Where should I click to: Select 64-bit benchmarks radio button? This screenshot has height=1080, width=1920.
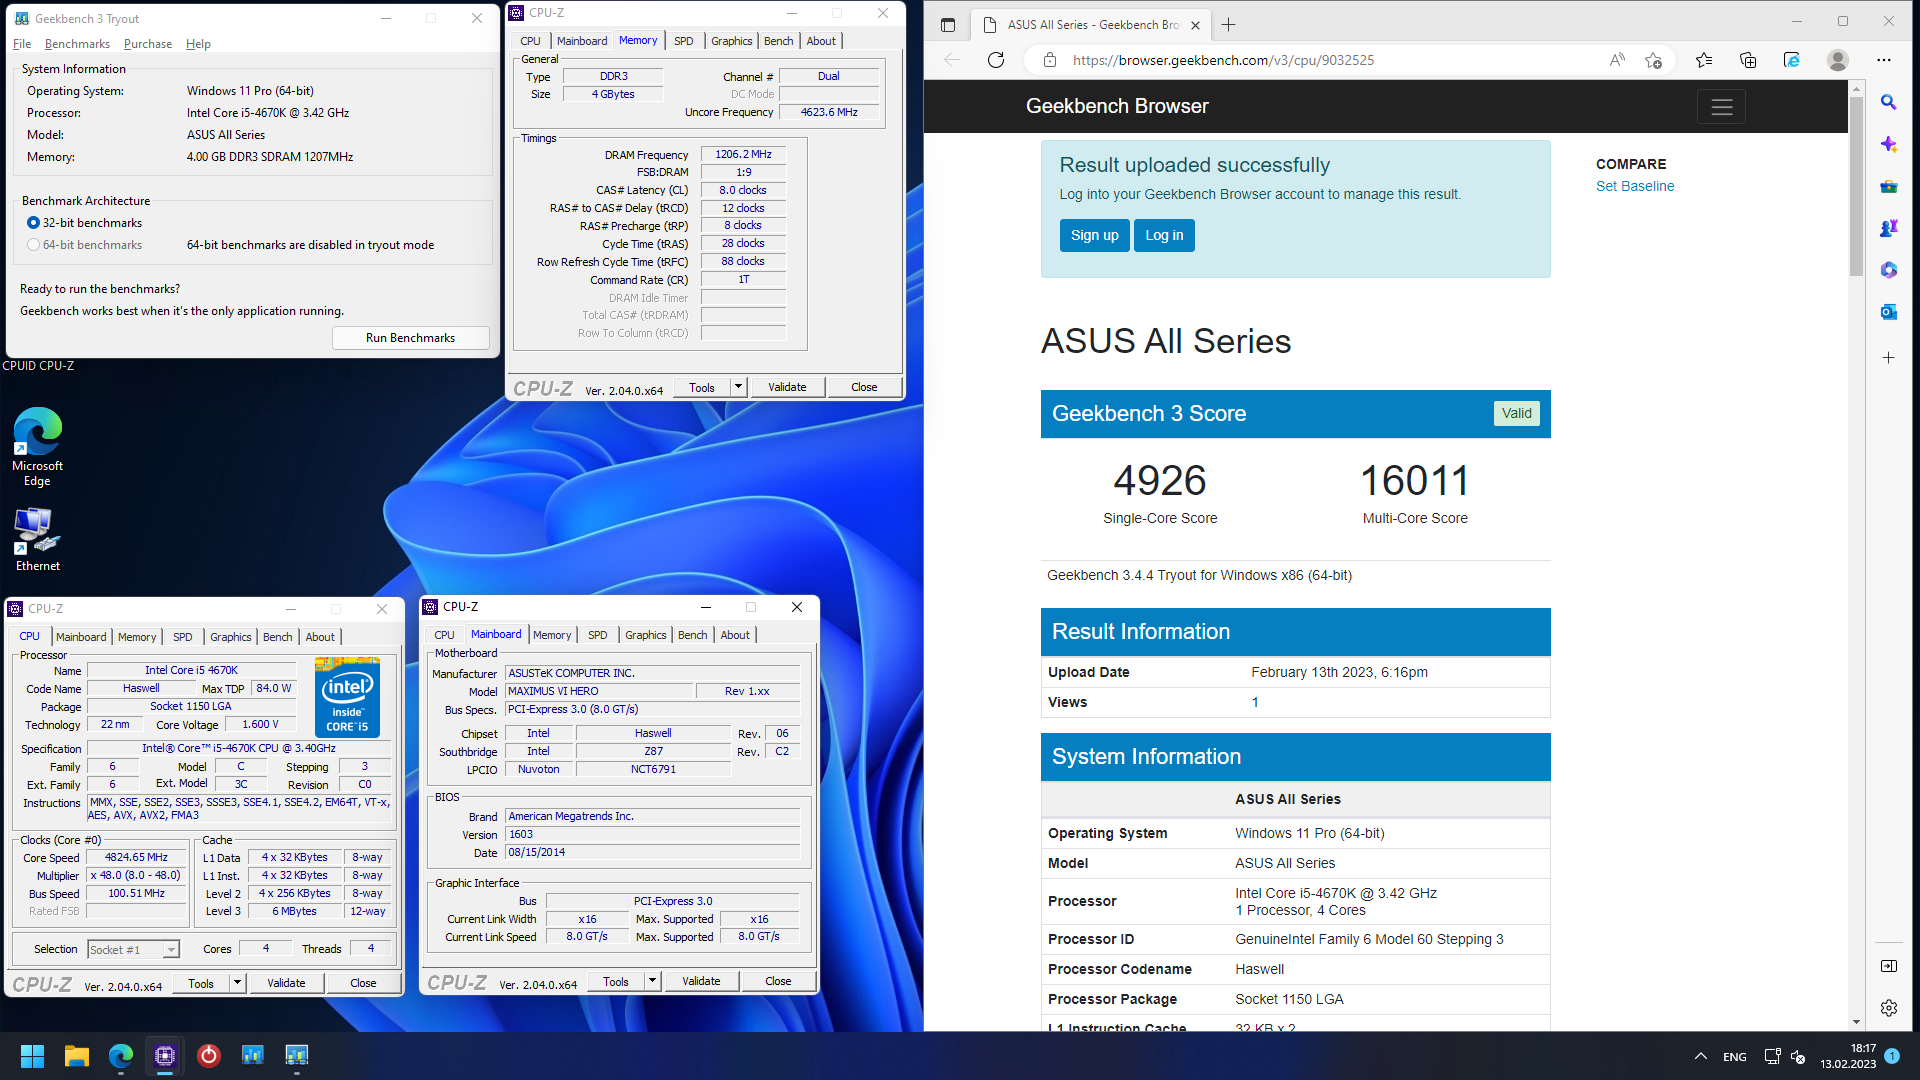tap(33, 245)
